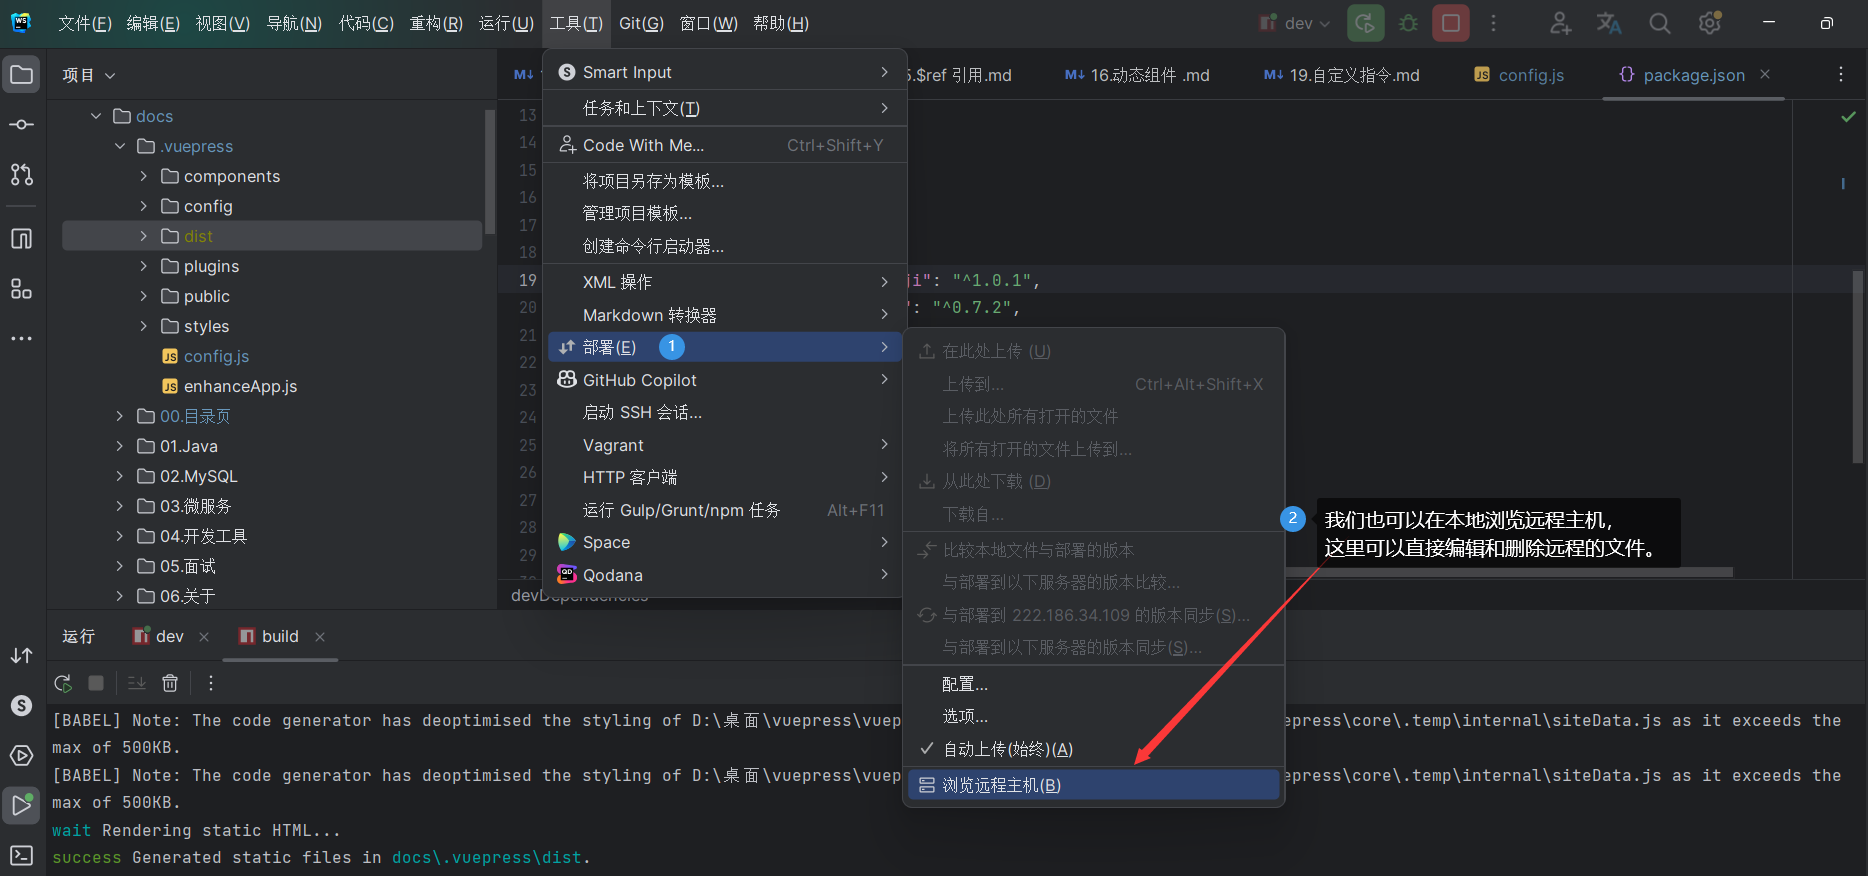The height and width of the screenshot is (876, 1868).
Task: Expand the 02.MySQL folder
Action: [120, 476]
